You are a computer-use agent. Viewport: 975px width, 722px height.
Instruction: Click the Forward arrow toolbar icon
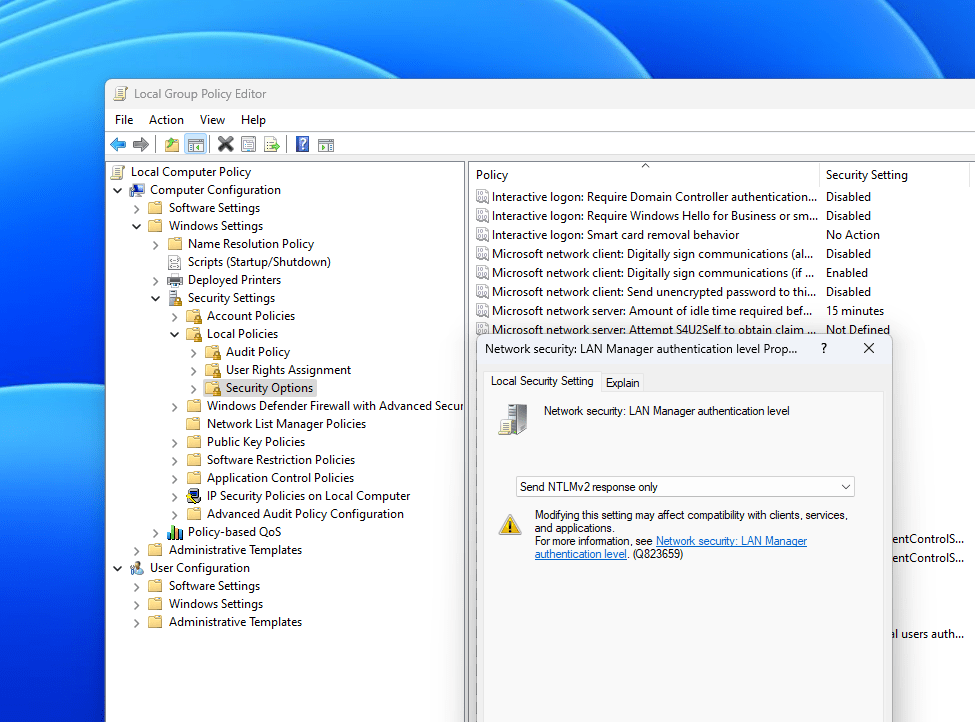click(x=141, y=145)
